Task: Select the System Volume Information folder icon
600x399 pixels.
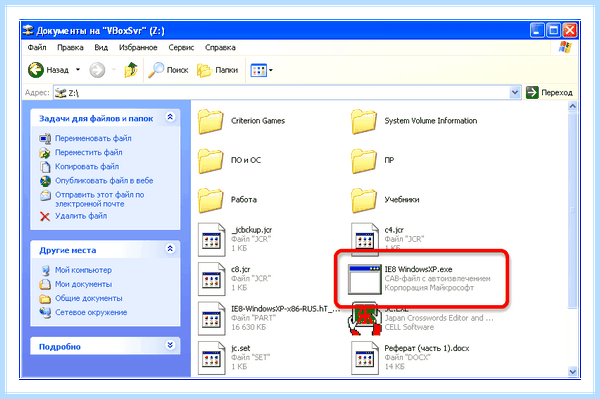Action: pos(364,121)
